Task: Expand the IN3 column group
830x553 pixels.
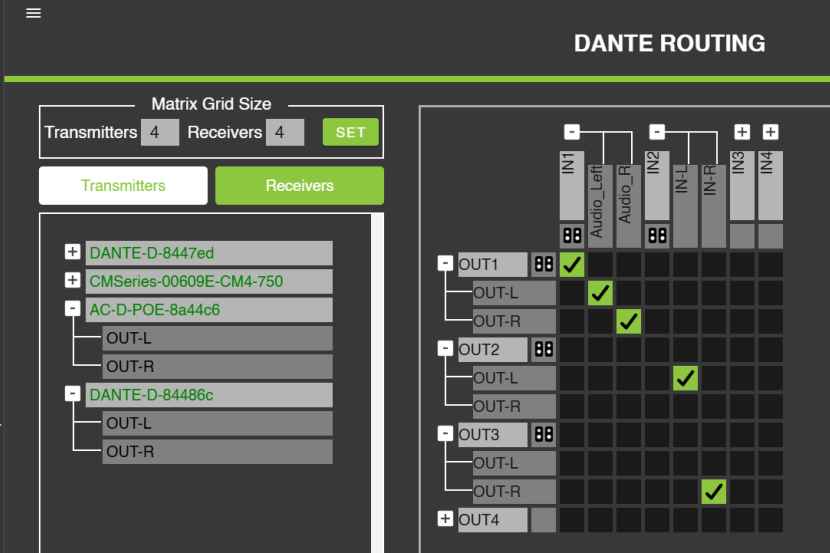Action: point(742,132)
